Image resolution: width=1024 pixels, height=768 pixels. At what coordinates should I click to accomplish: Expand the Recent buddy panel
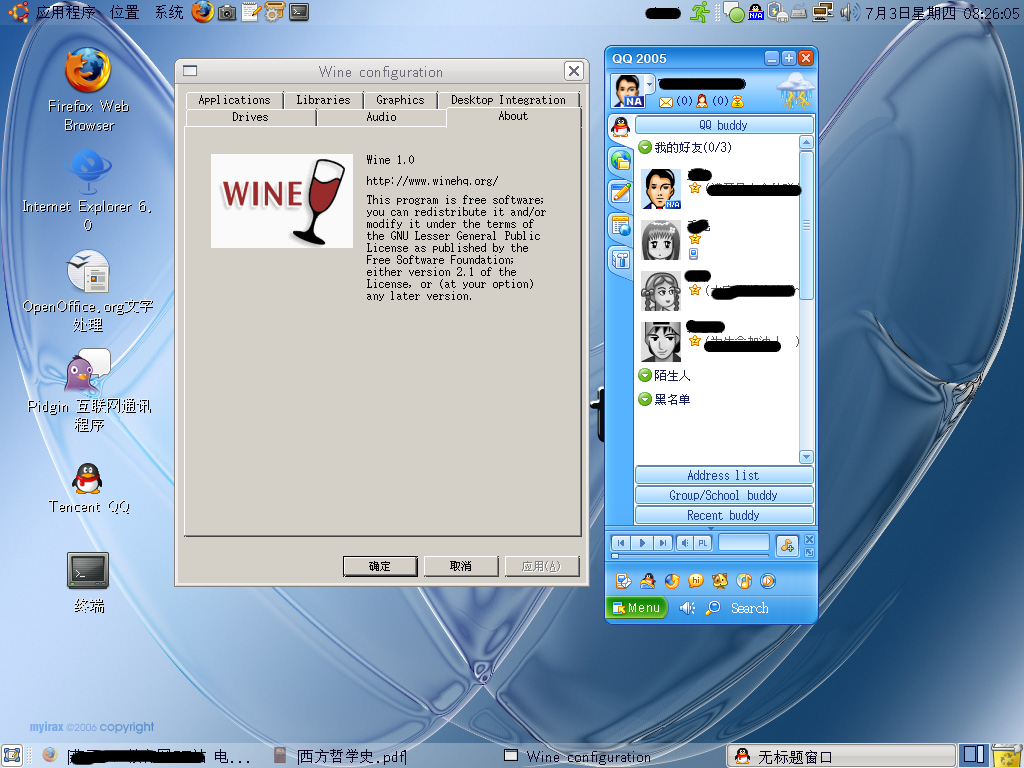pyautogui.click(x=724, y=515)
